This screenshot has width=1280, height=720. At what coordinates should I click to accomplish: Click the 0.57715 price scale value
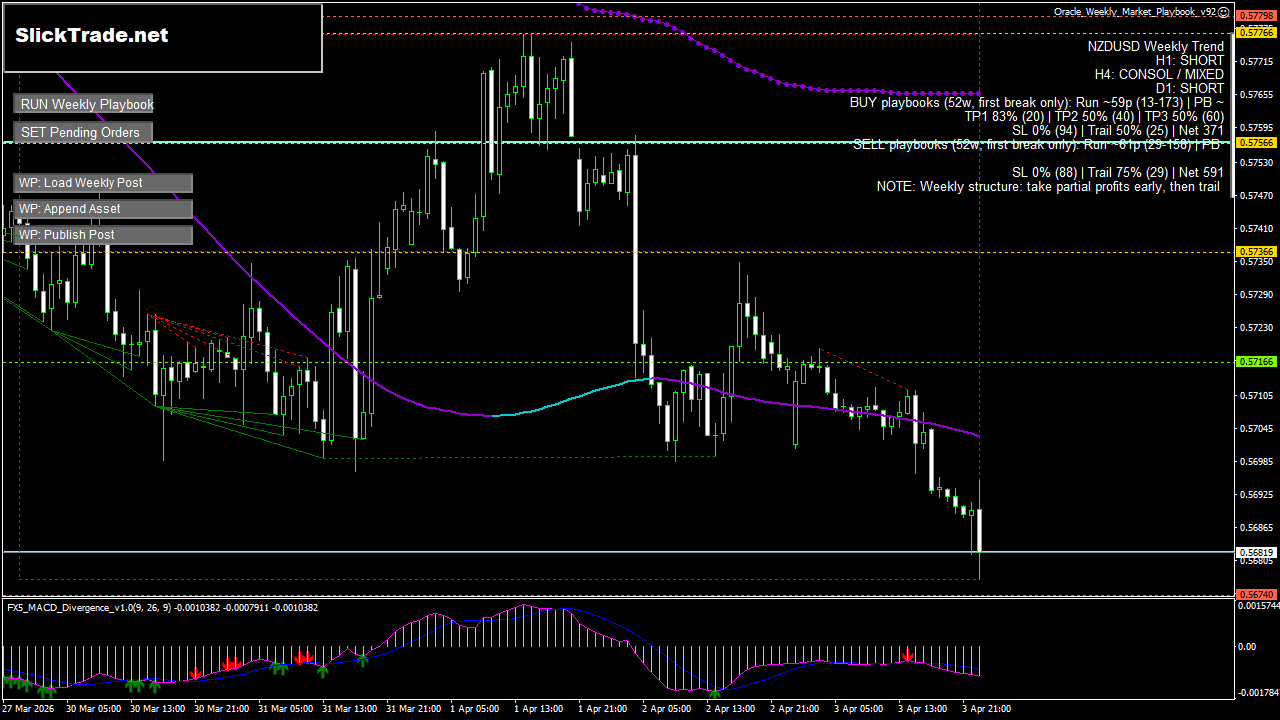pyautogui.click(x=1256, y=62)
